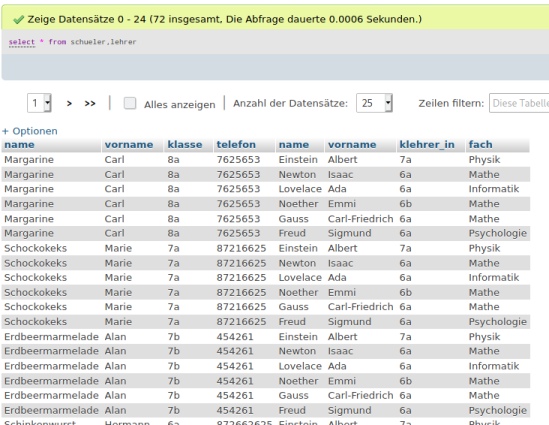Sort by the telefon column header

pyautogui.click(x=236, y=145)
